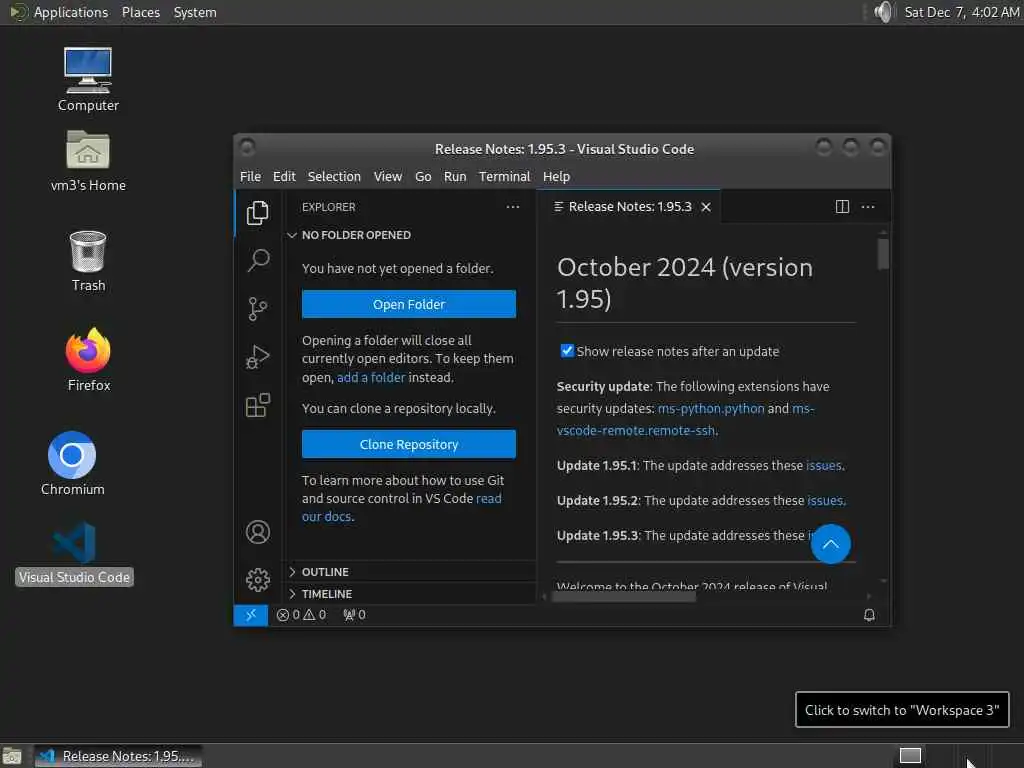The image size is (1024, 768).
Task: Open the Selection menu
Action: coord(334,176)
